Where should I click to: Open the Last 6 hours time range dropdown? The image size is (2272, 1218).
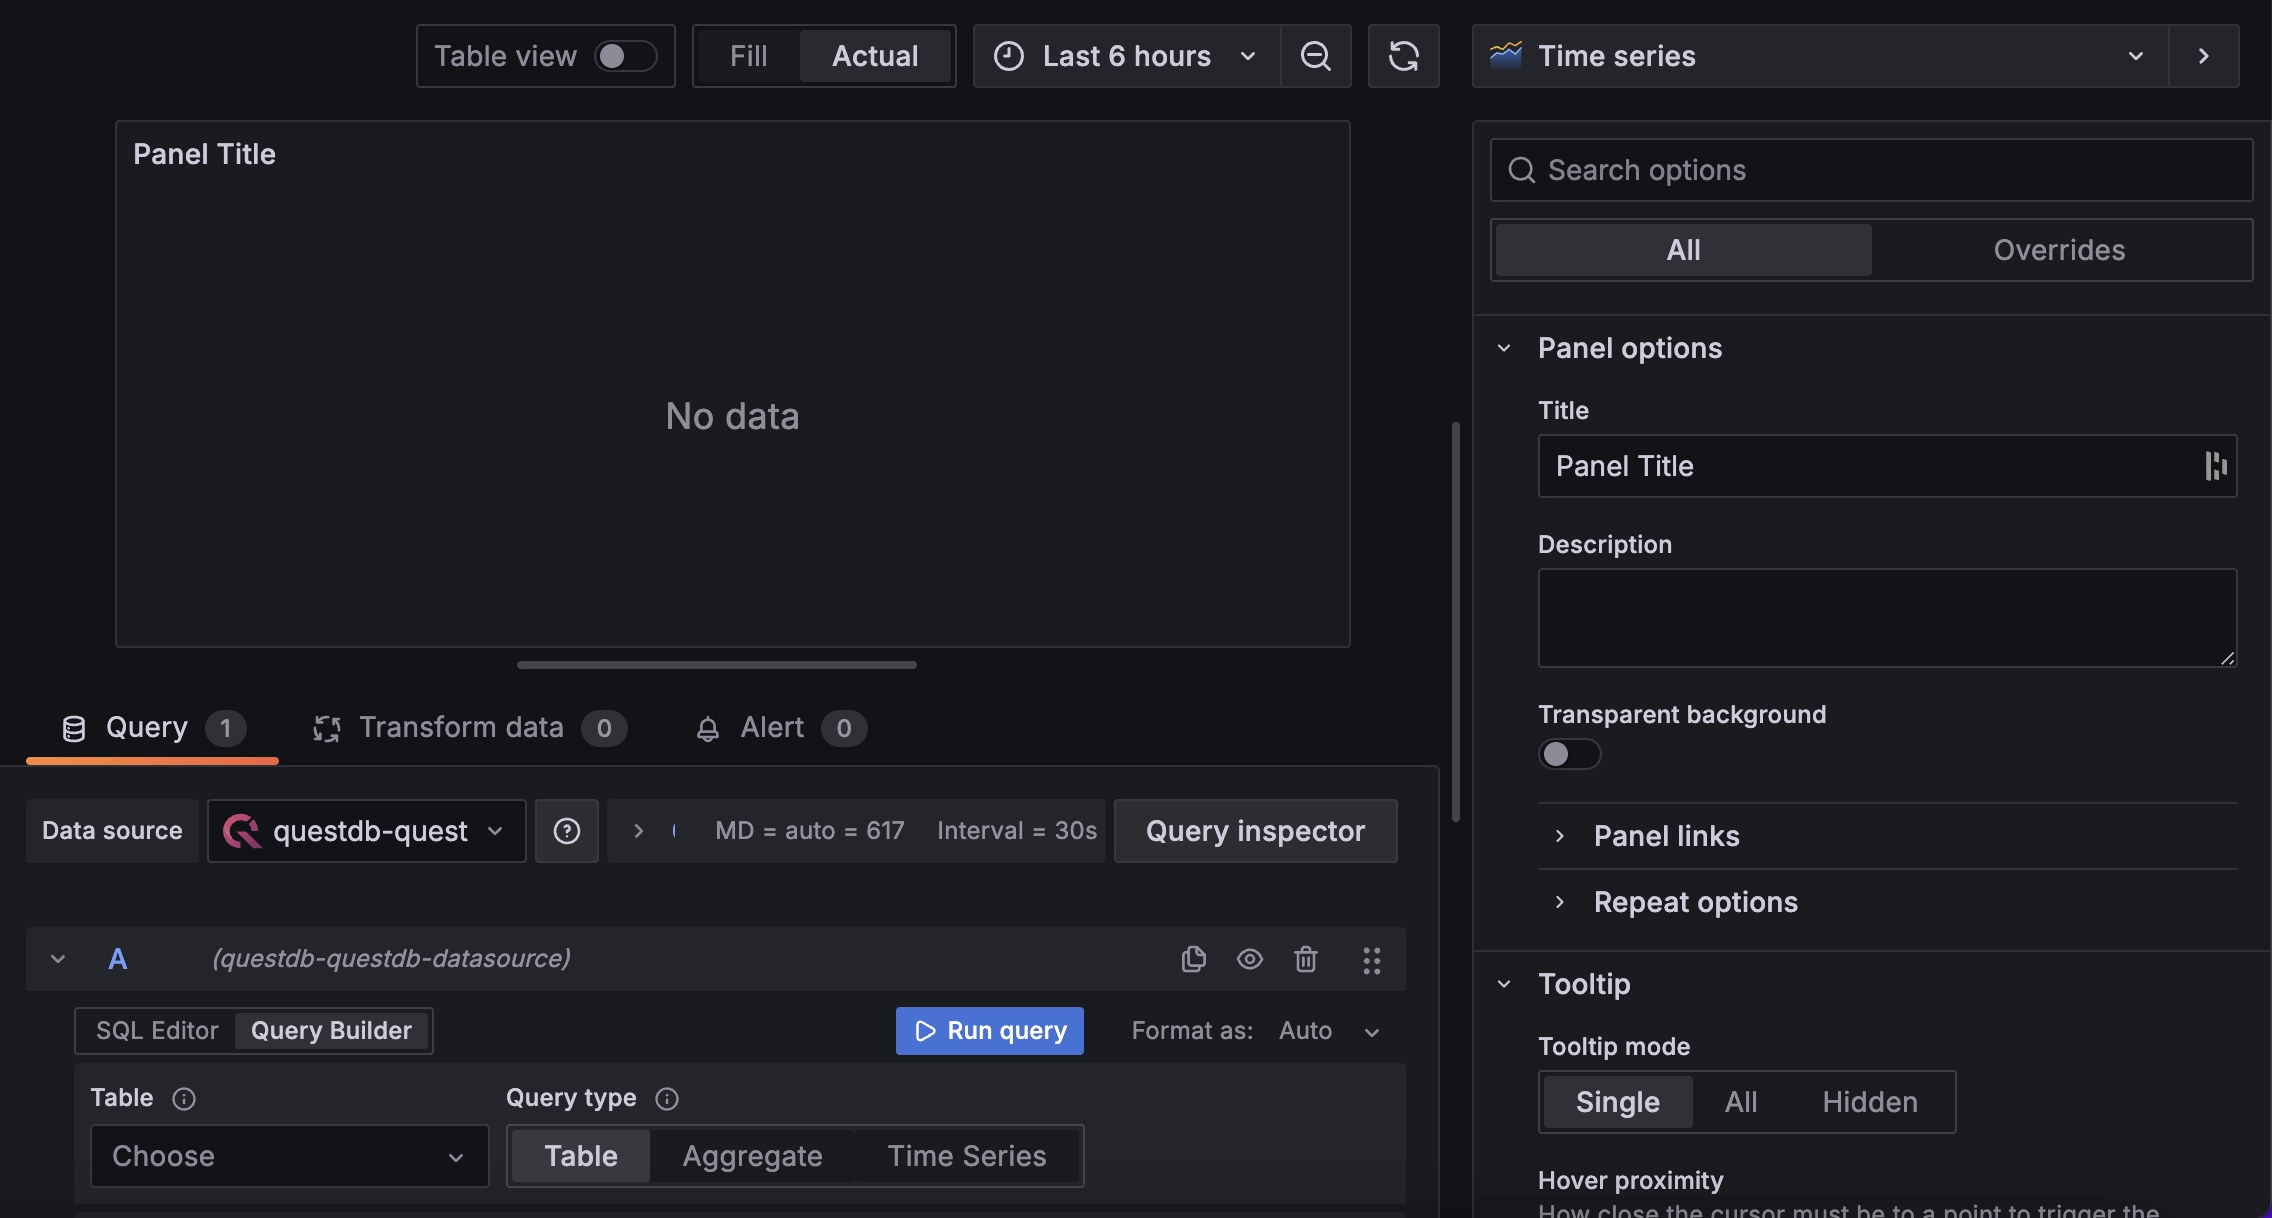tap(1125, 56)
